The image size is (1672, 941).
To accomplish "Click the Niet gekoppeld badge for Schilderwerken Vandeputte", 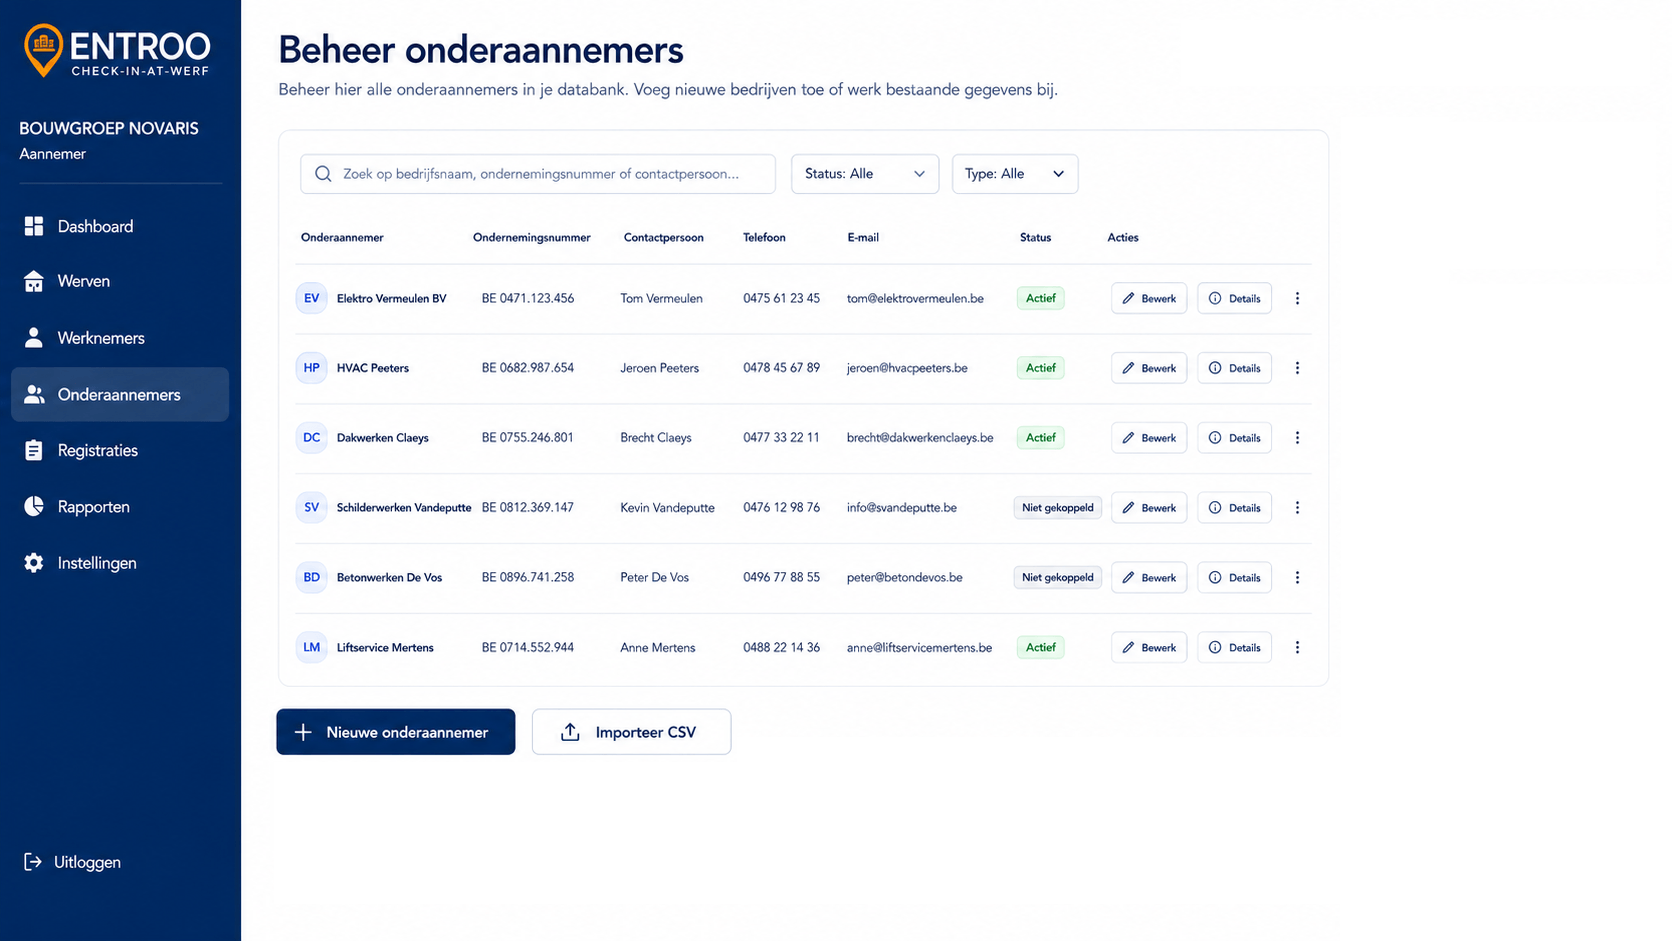I will pyautogui.click(x=1058, y=508).
